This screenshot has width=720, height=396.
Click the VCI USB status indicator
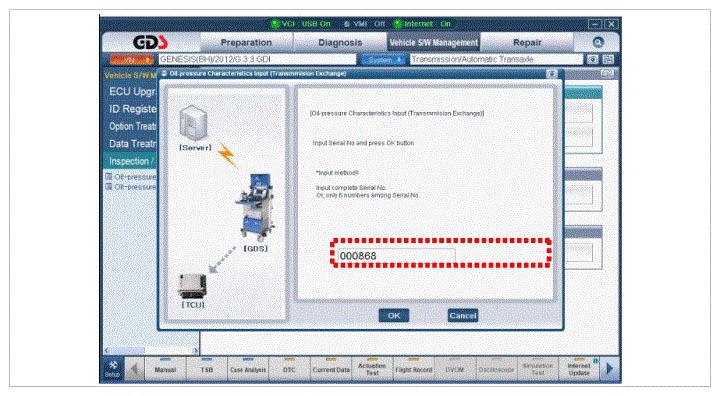point(301,24)
